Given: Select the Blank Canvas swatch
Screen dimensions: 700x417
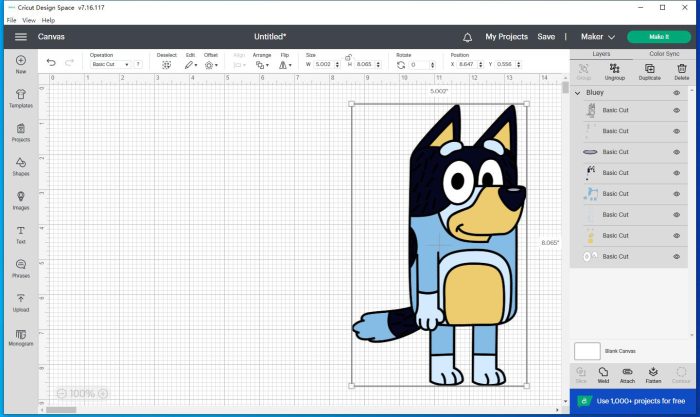Looking at the screenshot, I should tap(587, 351).
